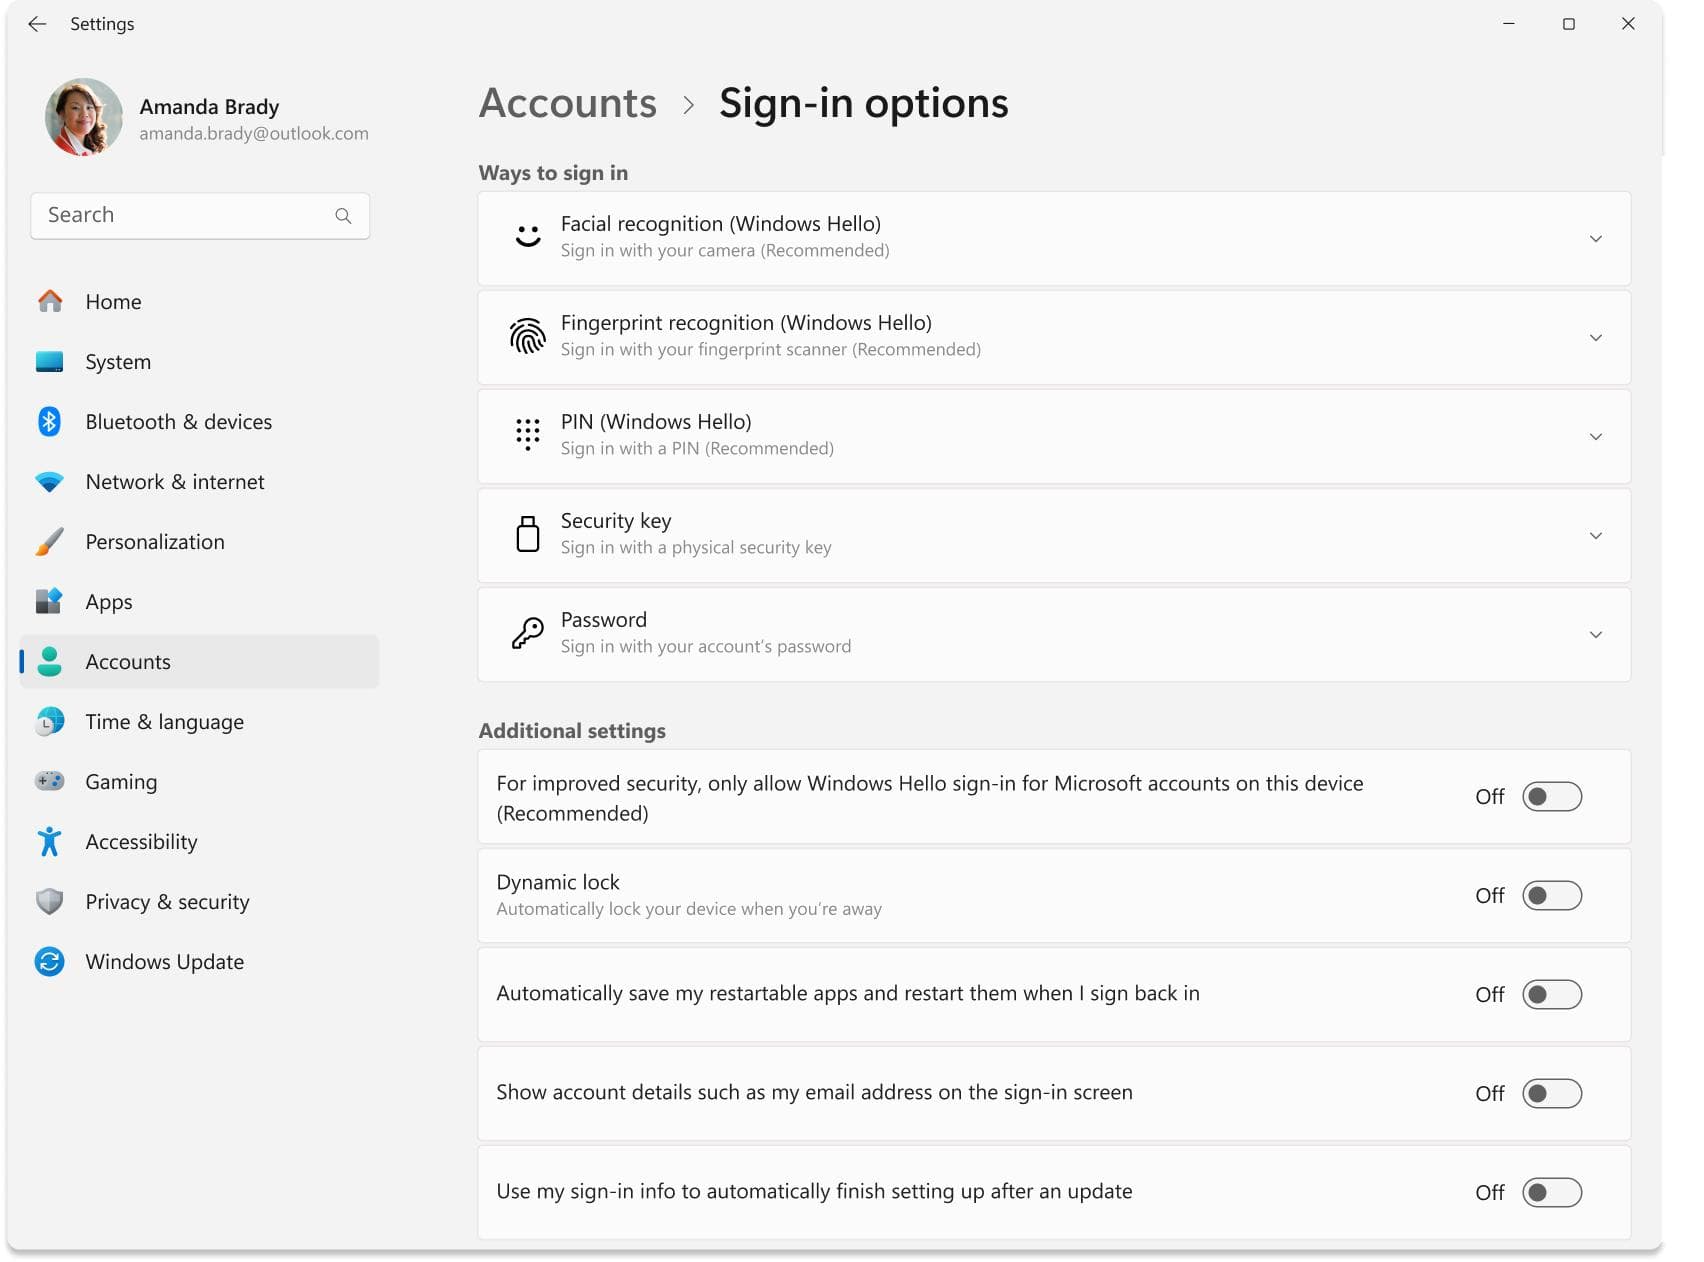Expand PIN (Windows Hello) chevron
The width and height of the screenshot is (1704, 1262).
(1596, 437)
